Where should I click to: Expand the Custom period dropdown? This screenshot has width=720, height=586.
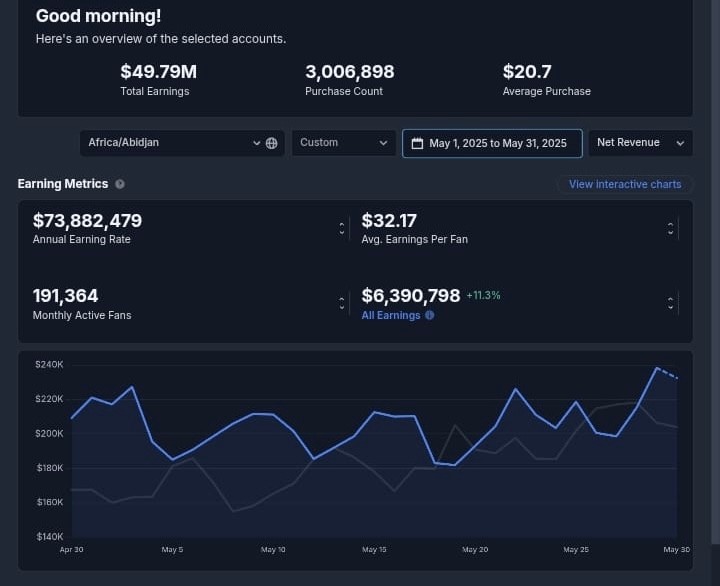(x=343, y=143)
